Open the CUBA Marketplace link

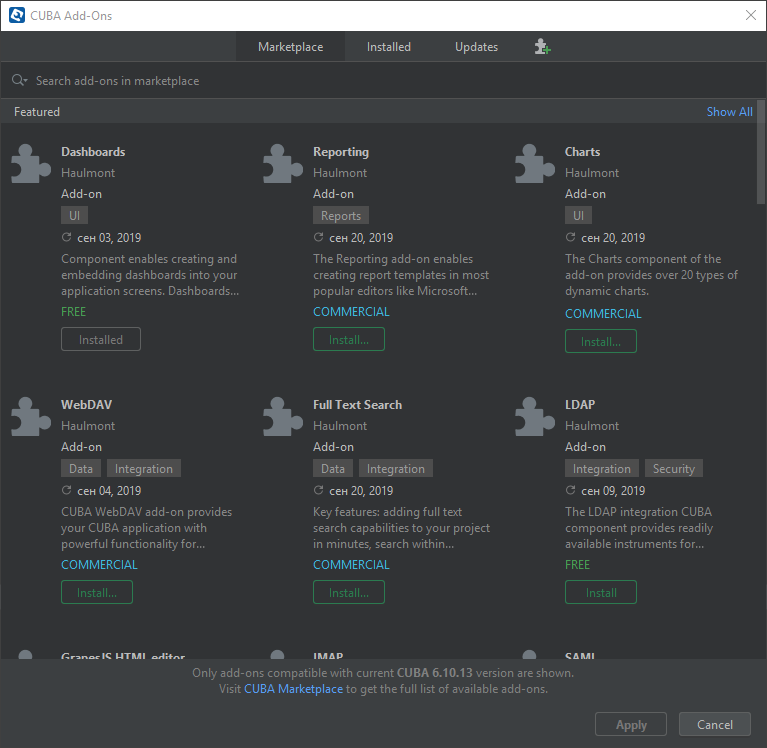point(293,689)
